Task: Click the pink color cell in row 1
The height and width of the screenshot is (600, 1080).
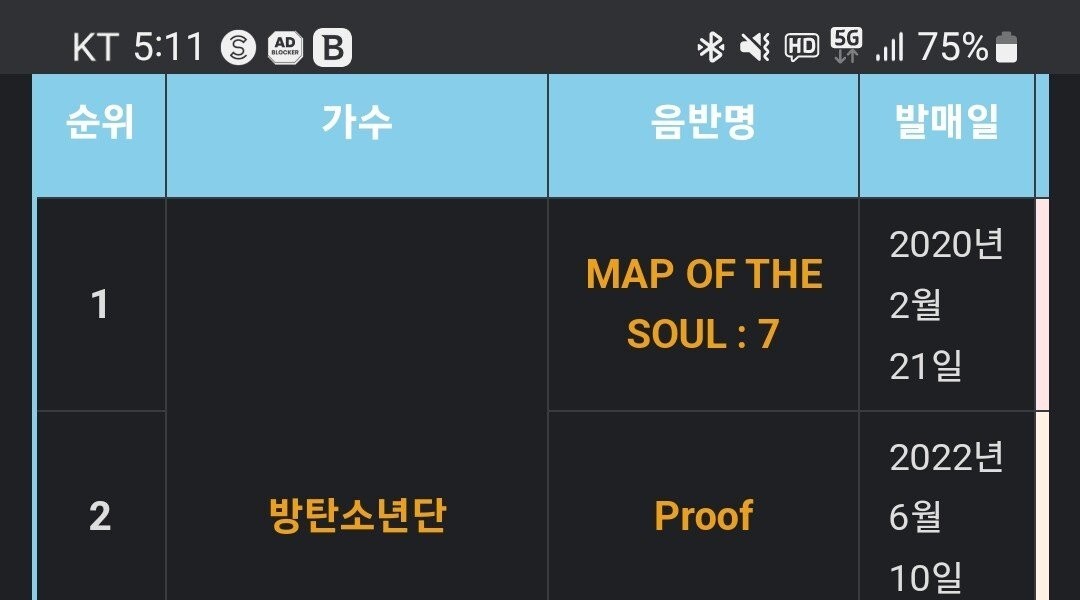Action: pyautogui.click(x=1042, y=304)
